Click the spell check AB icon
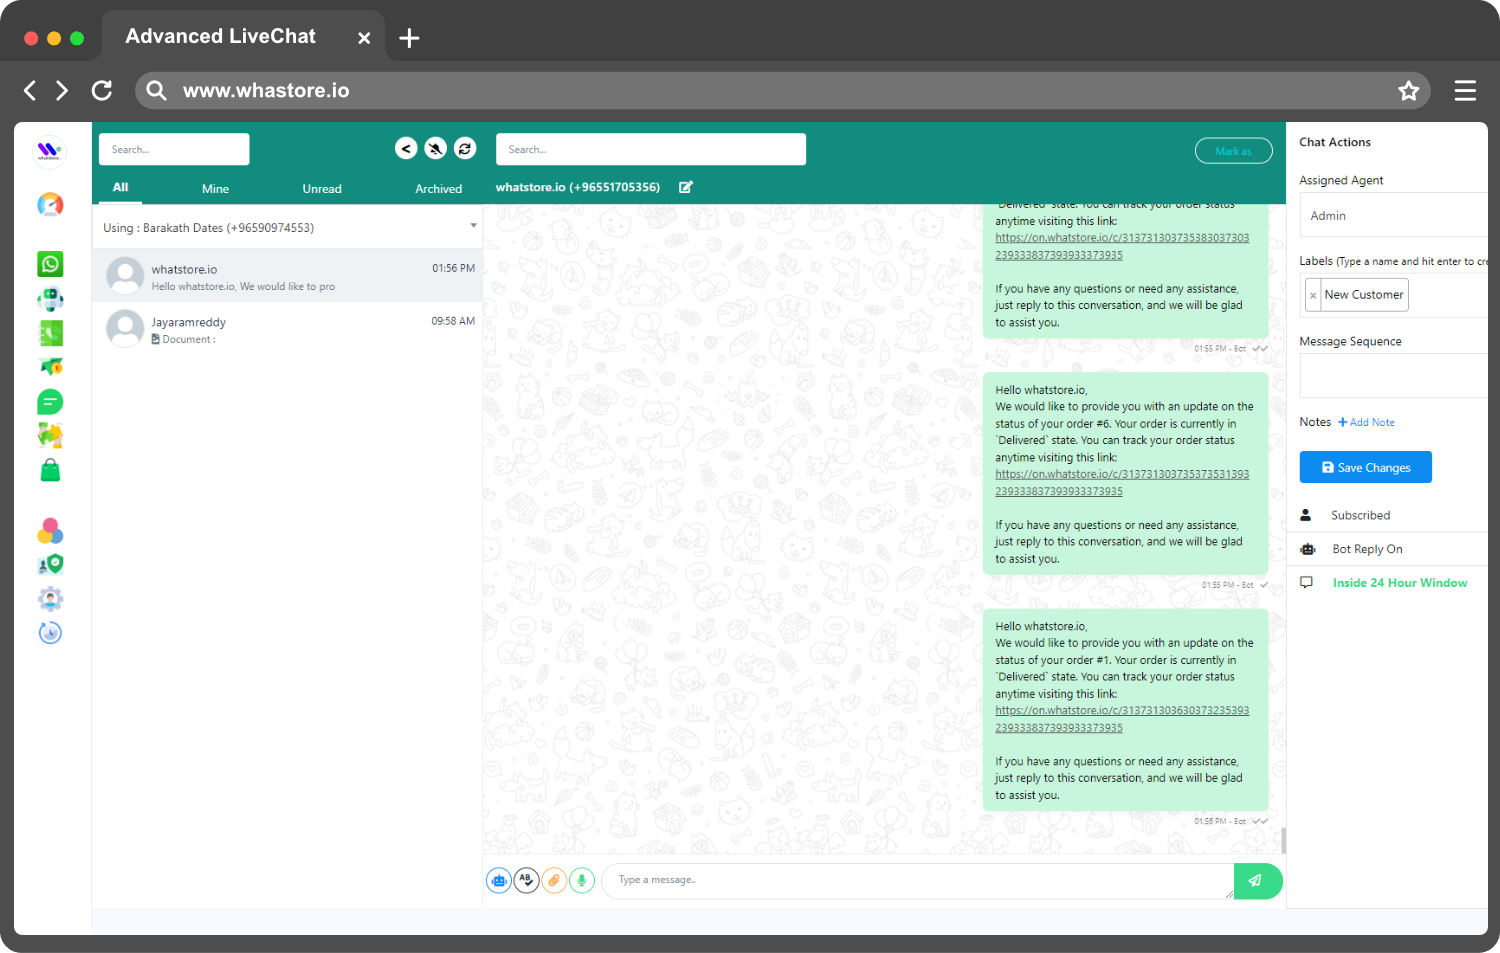The image size is (1500, 953). (526, 880)
